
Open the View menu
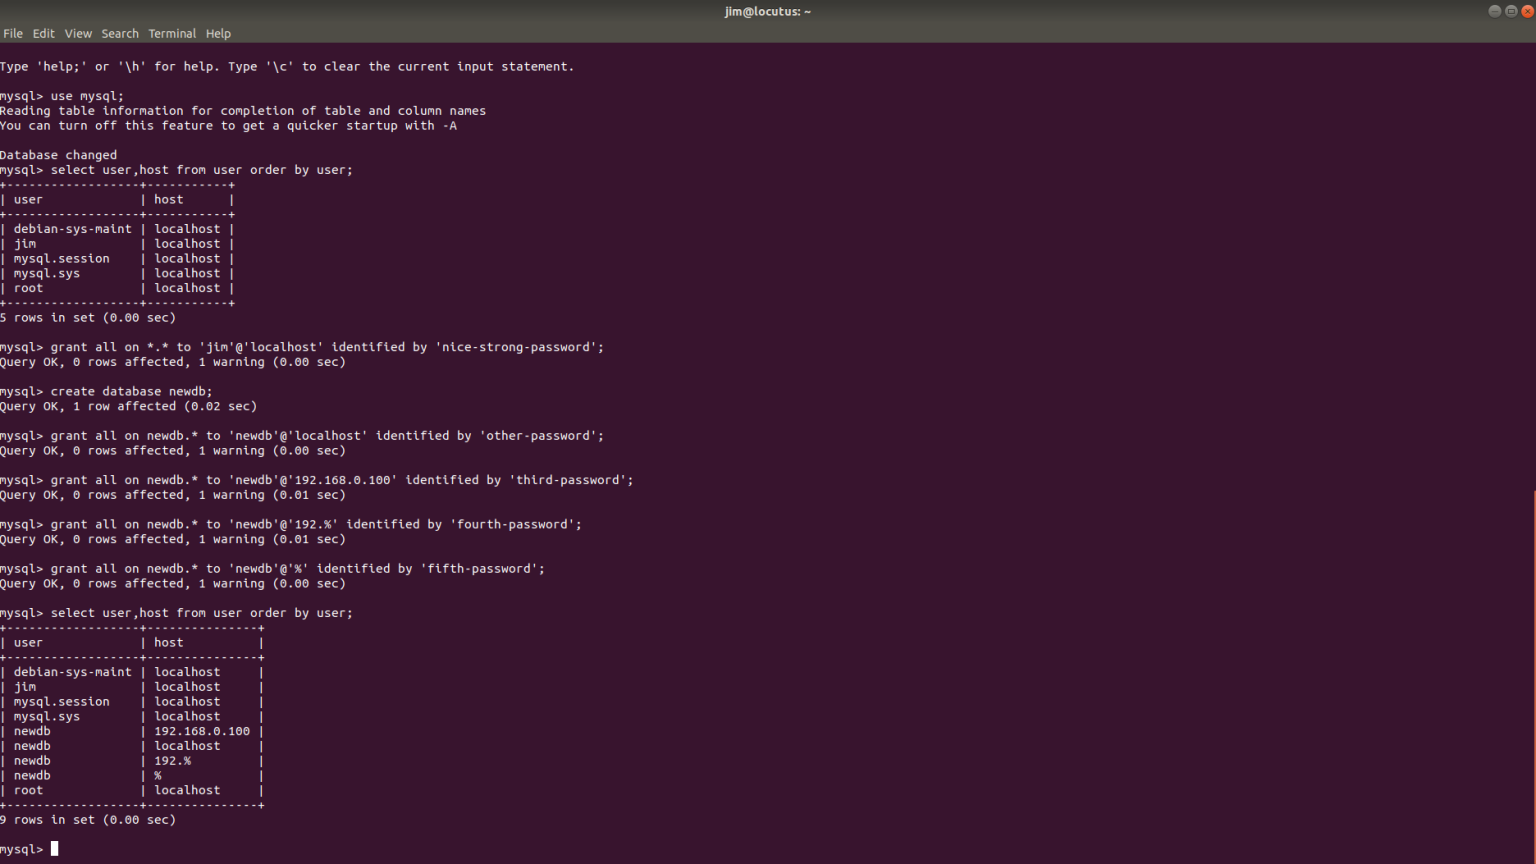pyautogui.click(x=77, y=33)
